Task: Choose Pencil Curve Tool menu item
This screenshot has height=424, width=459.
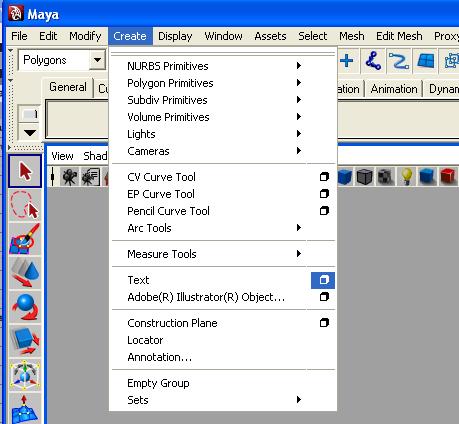Action: click(x=168, y=211)
